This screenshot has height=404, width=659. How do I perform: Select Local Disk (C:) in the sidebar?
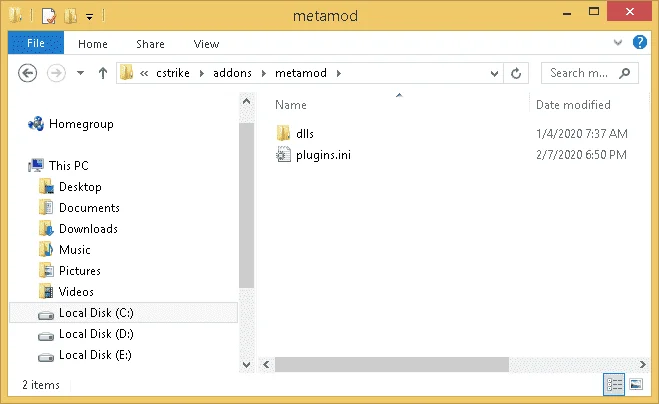(x=123, y=313)
